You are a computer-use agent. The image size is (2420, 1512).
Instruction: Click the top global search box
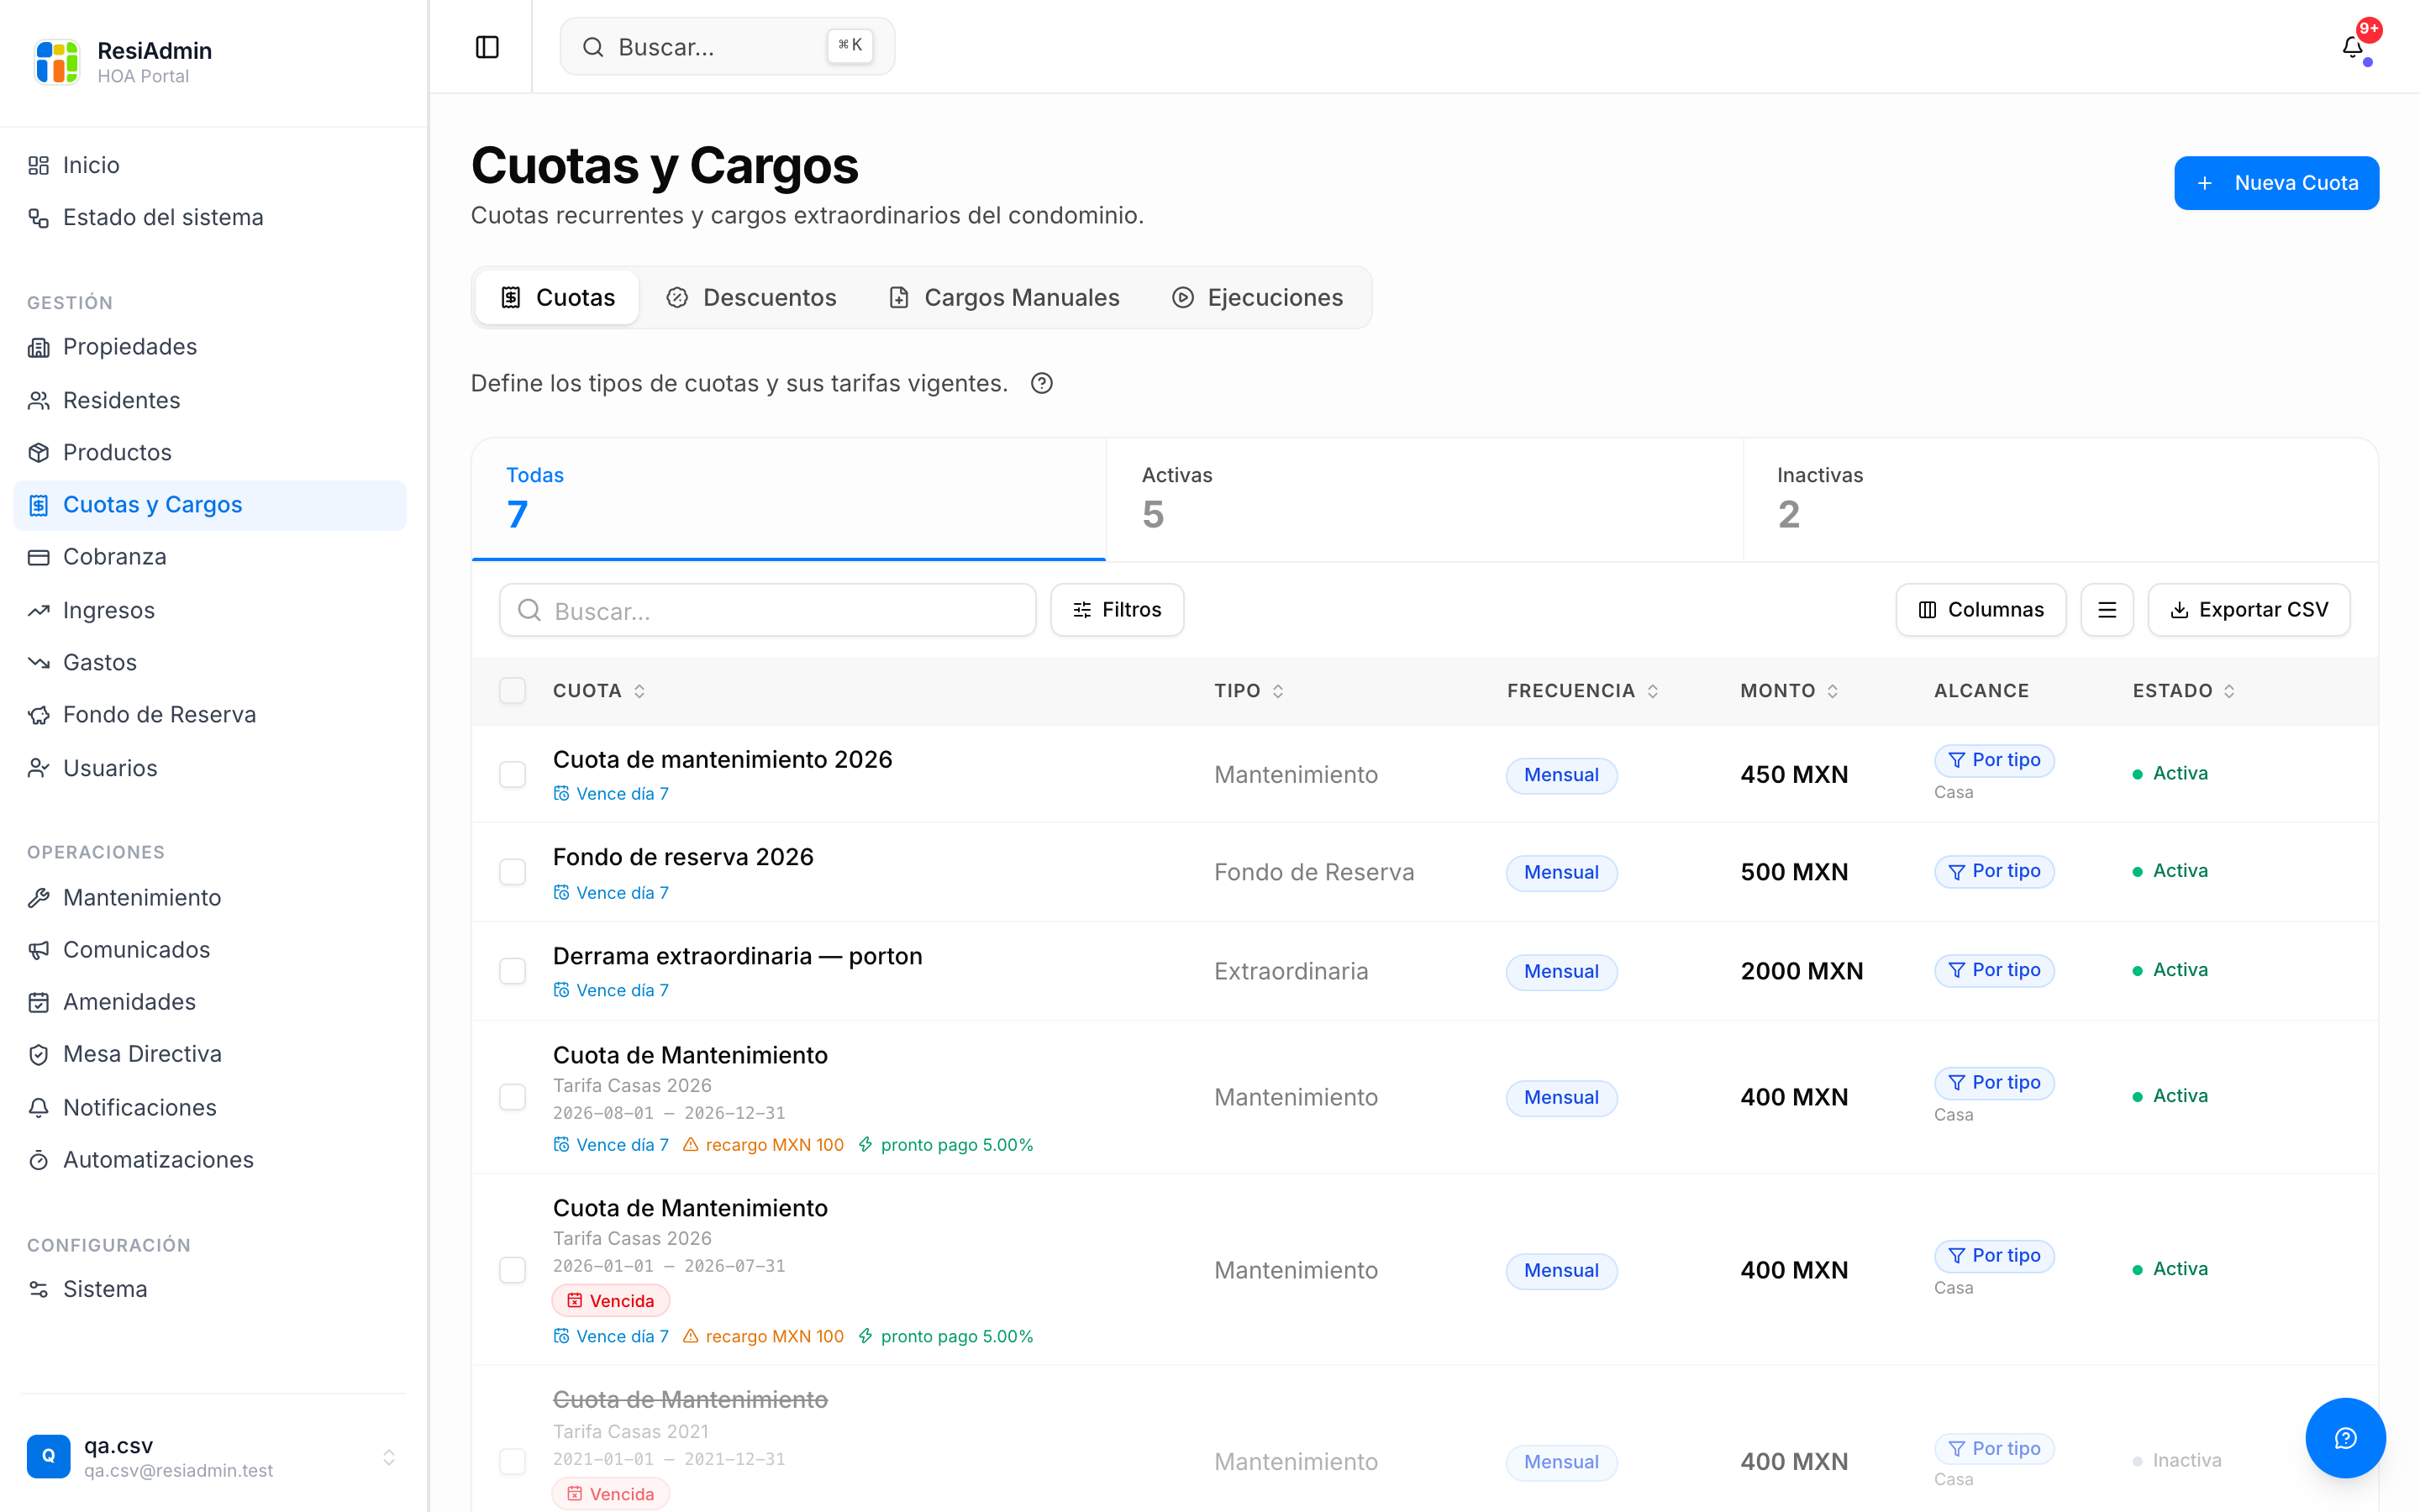(x=727, y=46)
